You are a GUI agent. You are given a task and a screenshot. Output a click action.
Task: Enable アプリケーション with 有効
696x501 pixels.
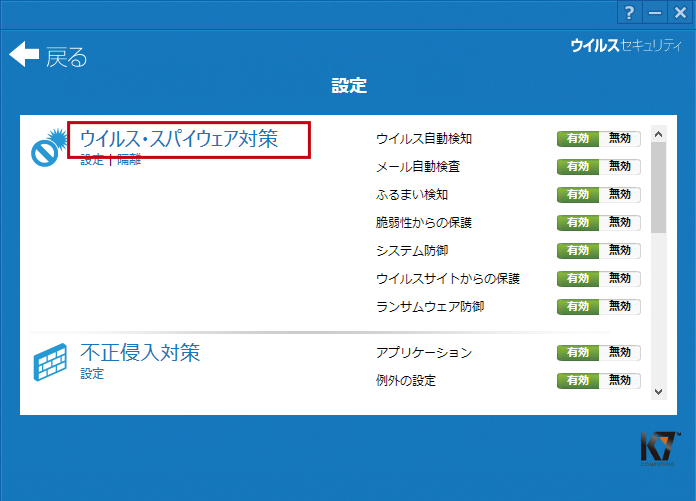pos(578,352)
